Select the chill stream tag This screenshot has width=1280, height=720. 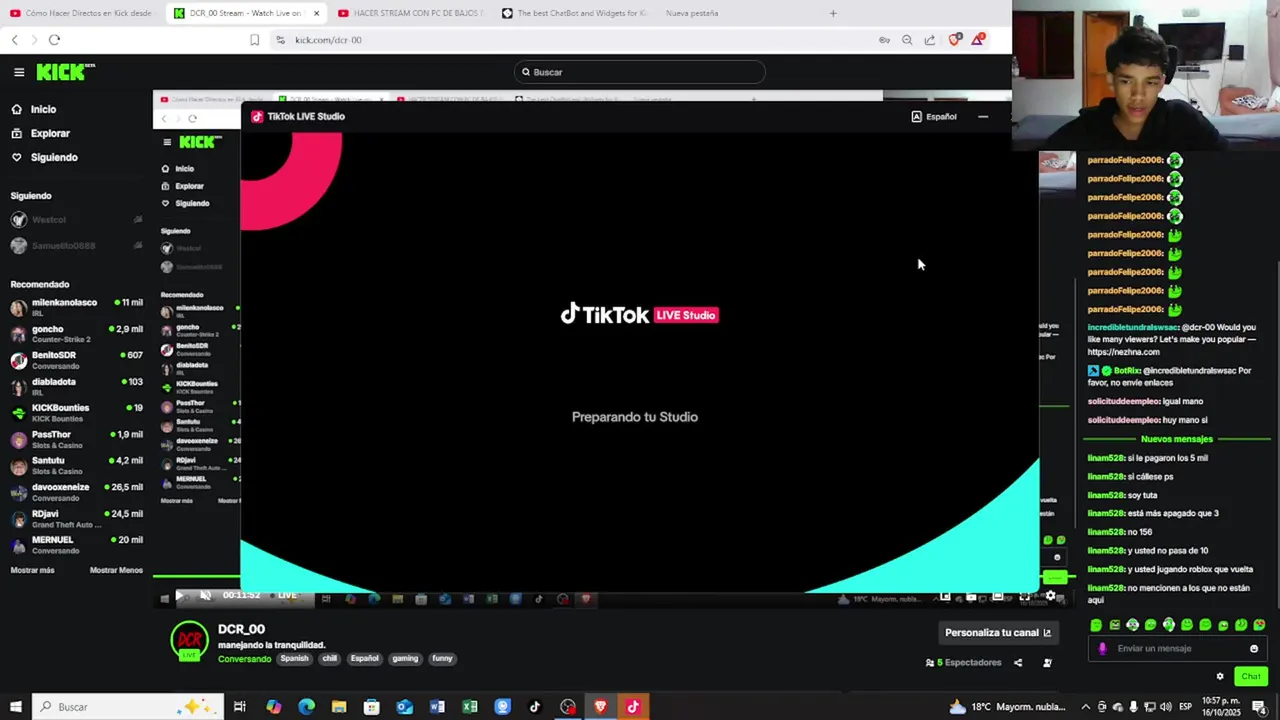pyautogui.click(x=330, y=658)
